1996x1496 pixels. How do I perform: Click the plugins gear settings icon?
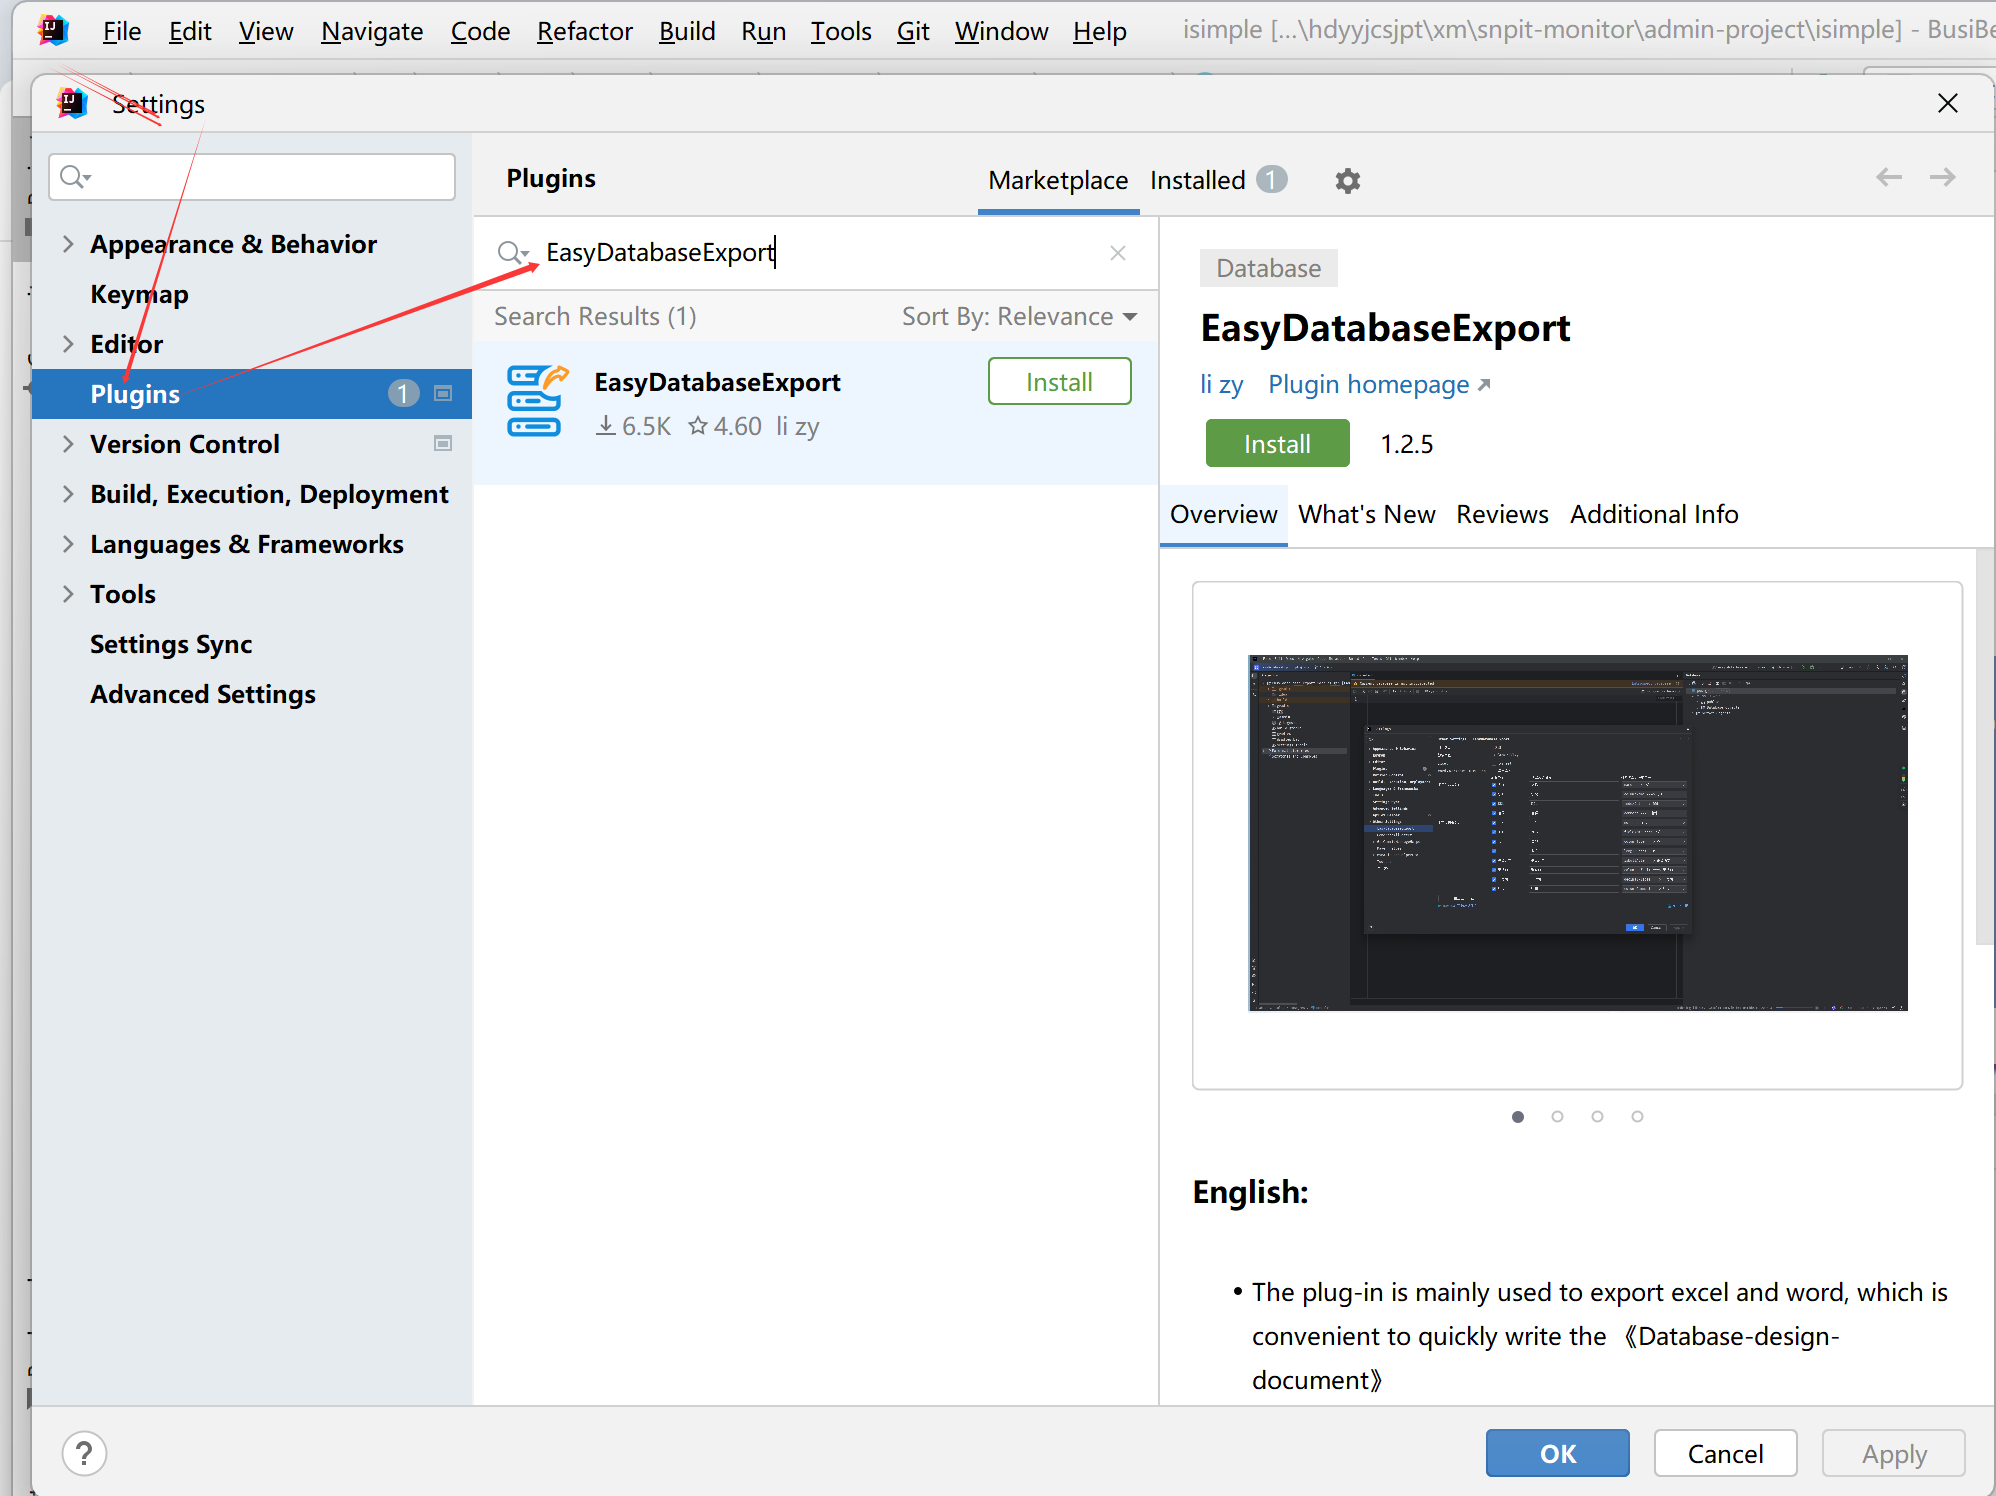tap(1347, 181)
